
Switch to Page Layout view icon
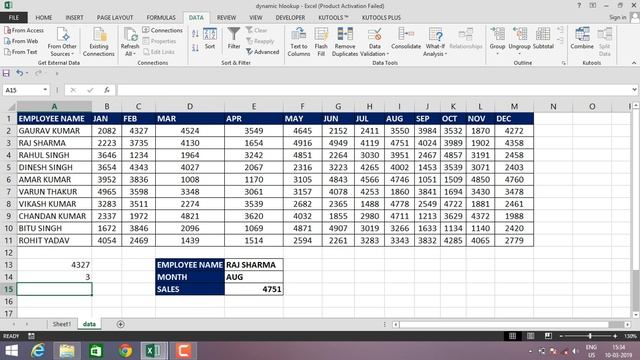click(x=530, y=336)
